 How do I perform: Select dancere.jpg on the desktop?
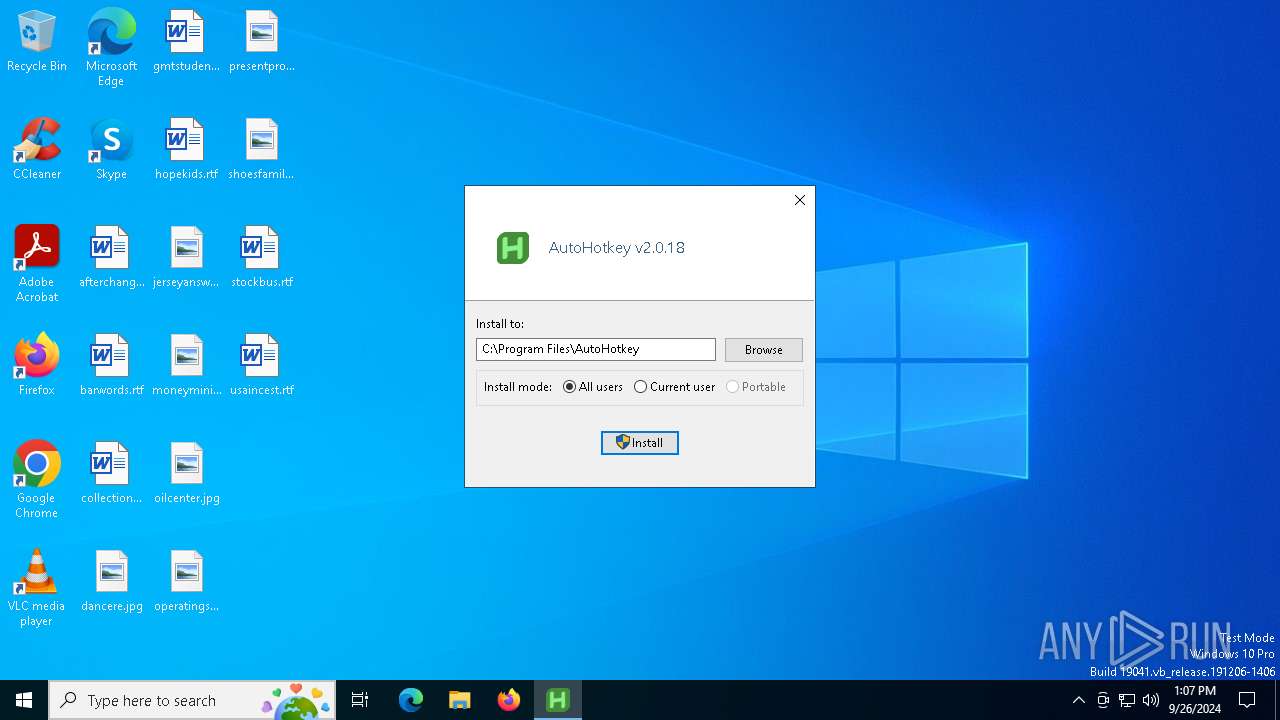tap(111, 582)
